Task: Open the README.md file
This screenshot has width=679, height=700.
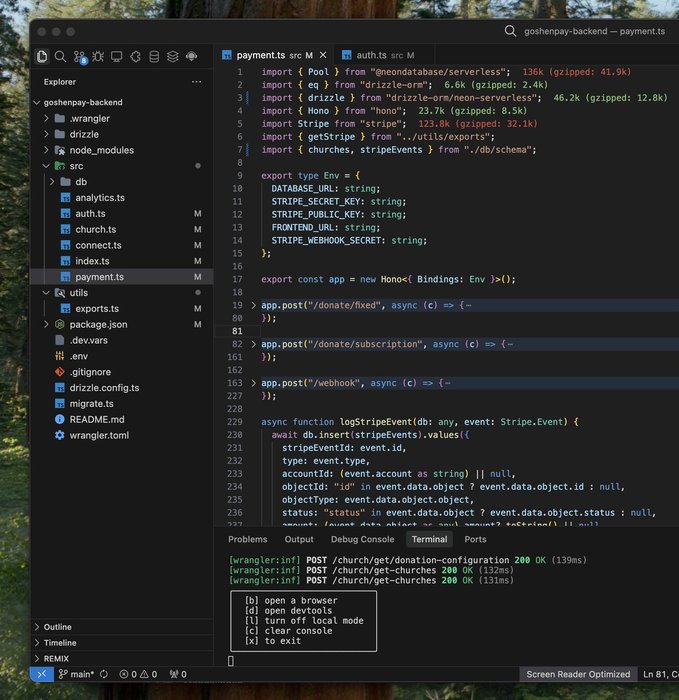Action: 121,419
